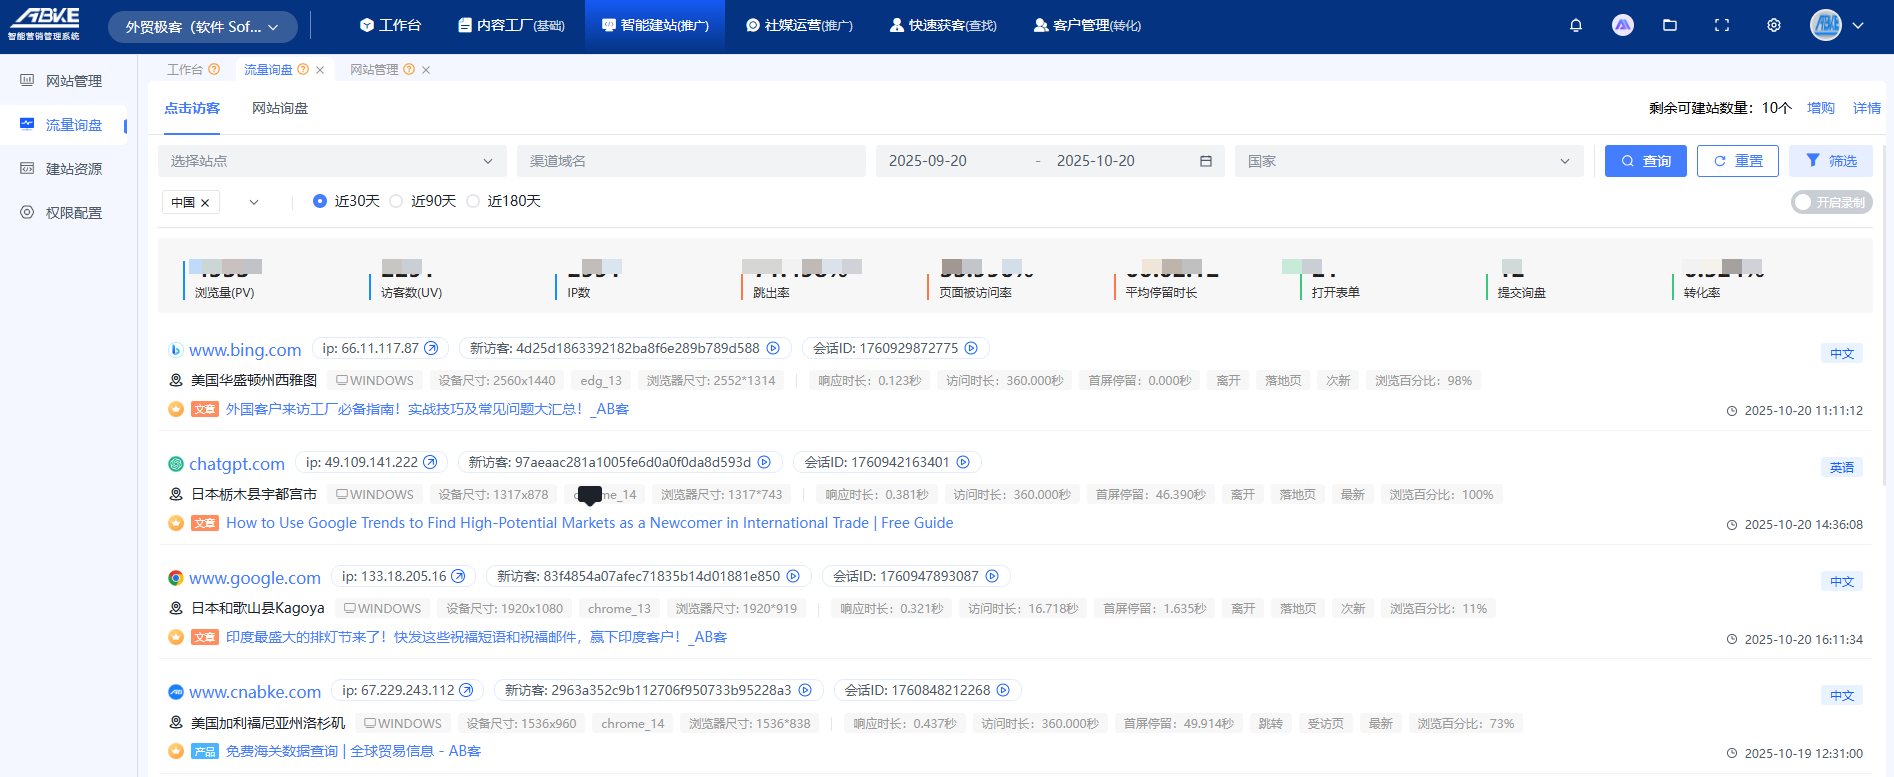The height and width of the screenshot is (777, 1894).
Task: Click lookup icon beside ip 66.11.117.87
Action: pos(431,349)
